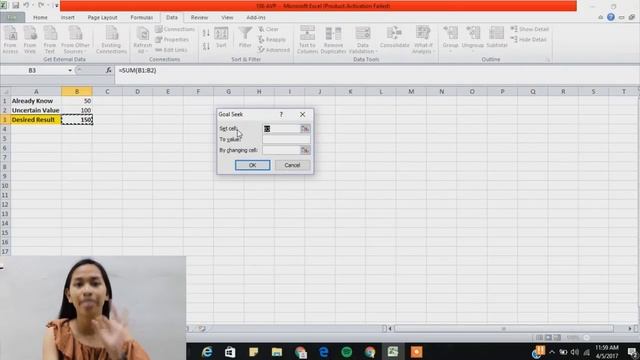Viewport: 640px width, 360px height.
Task: Switch to the Home tab
Action: (x=40, y=18)
